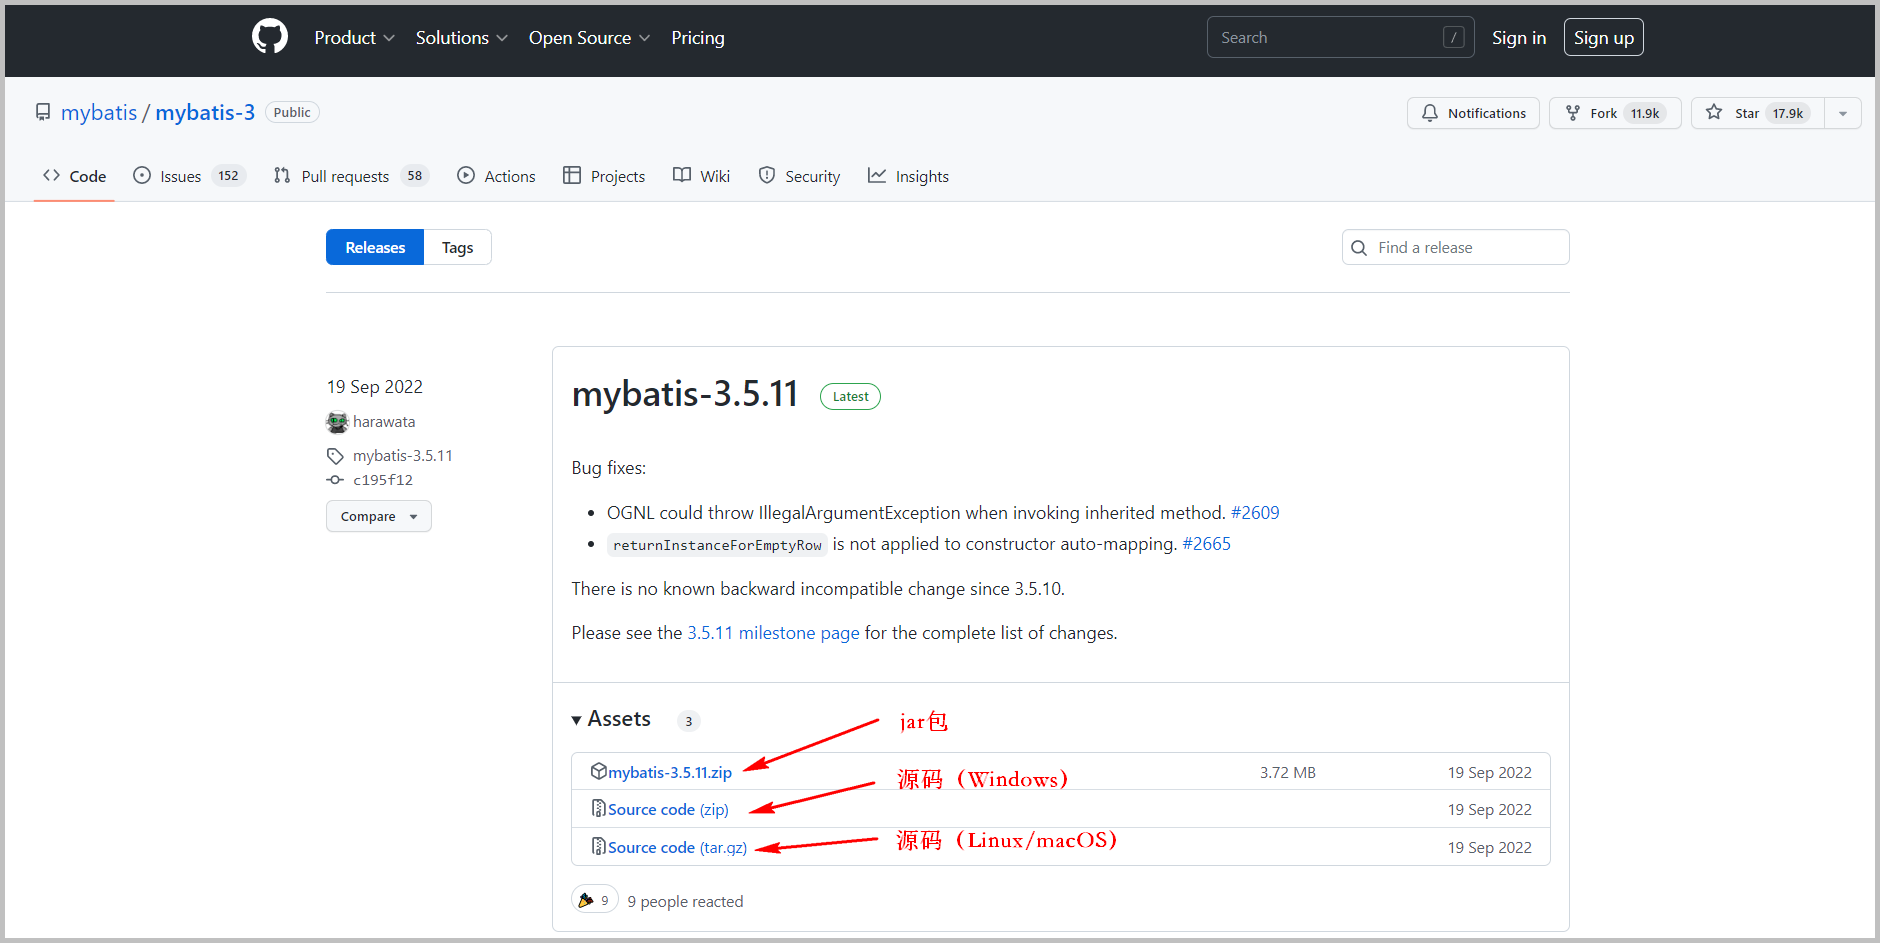Click the Issues circle icon
Image resolution: width=1880 pixels, height=943 pixels.
tap(142, 175)
